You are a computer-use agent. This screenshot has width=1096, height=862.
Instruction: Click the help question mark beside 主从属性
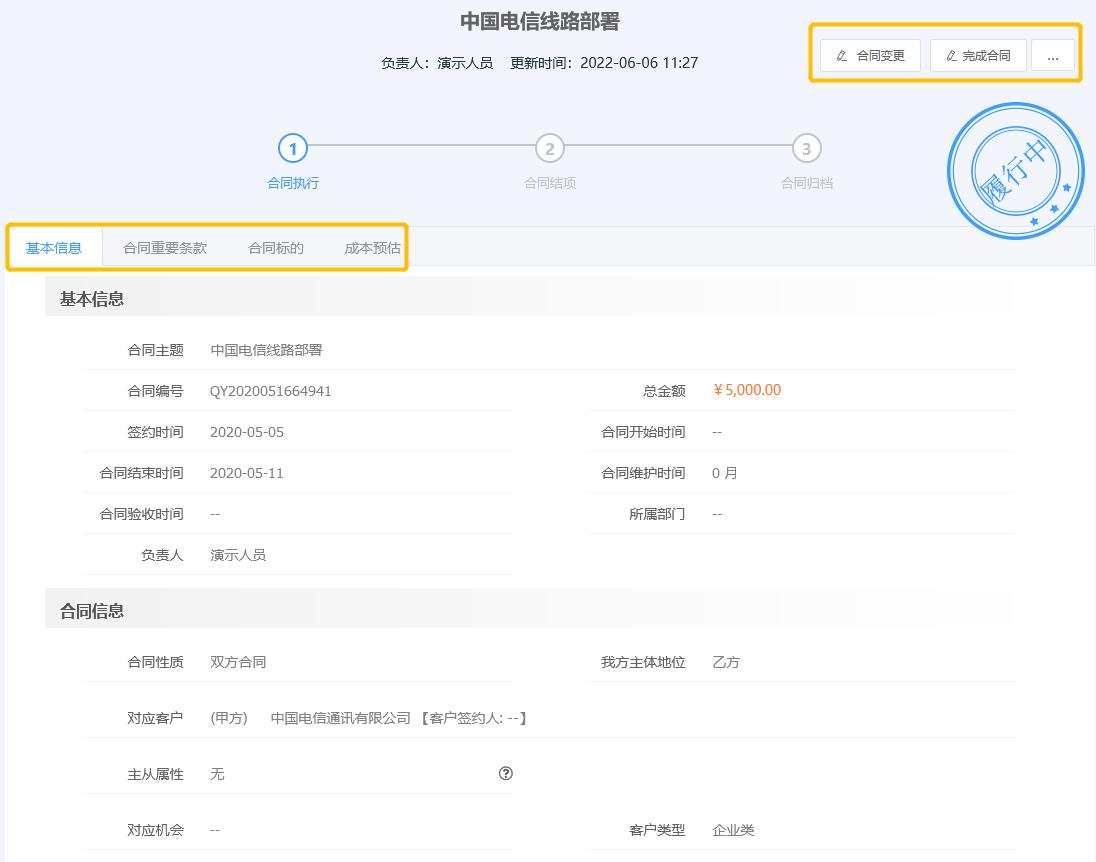point(505,773)
